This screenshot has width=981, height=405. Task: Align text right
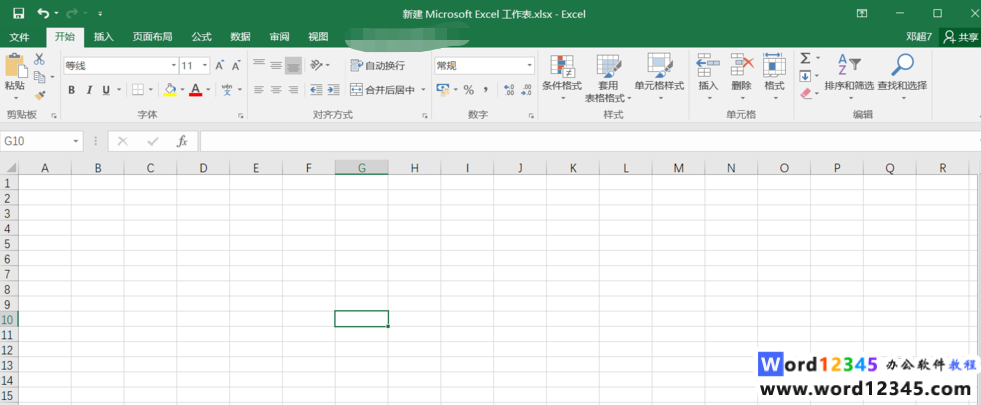(x=293, y=90)
